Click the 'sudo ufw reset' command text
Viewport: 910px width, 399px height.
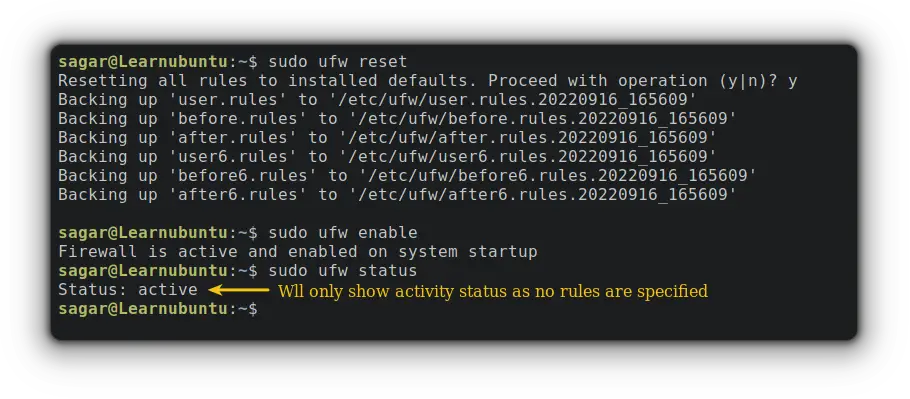coord(338,61)
